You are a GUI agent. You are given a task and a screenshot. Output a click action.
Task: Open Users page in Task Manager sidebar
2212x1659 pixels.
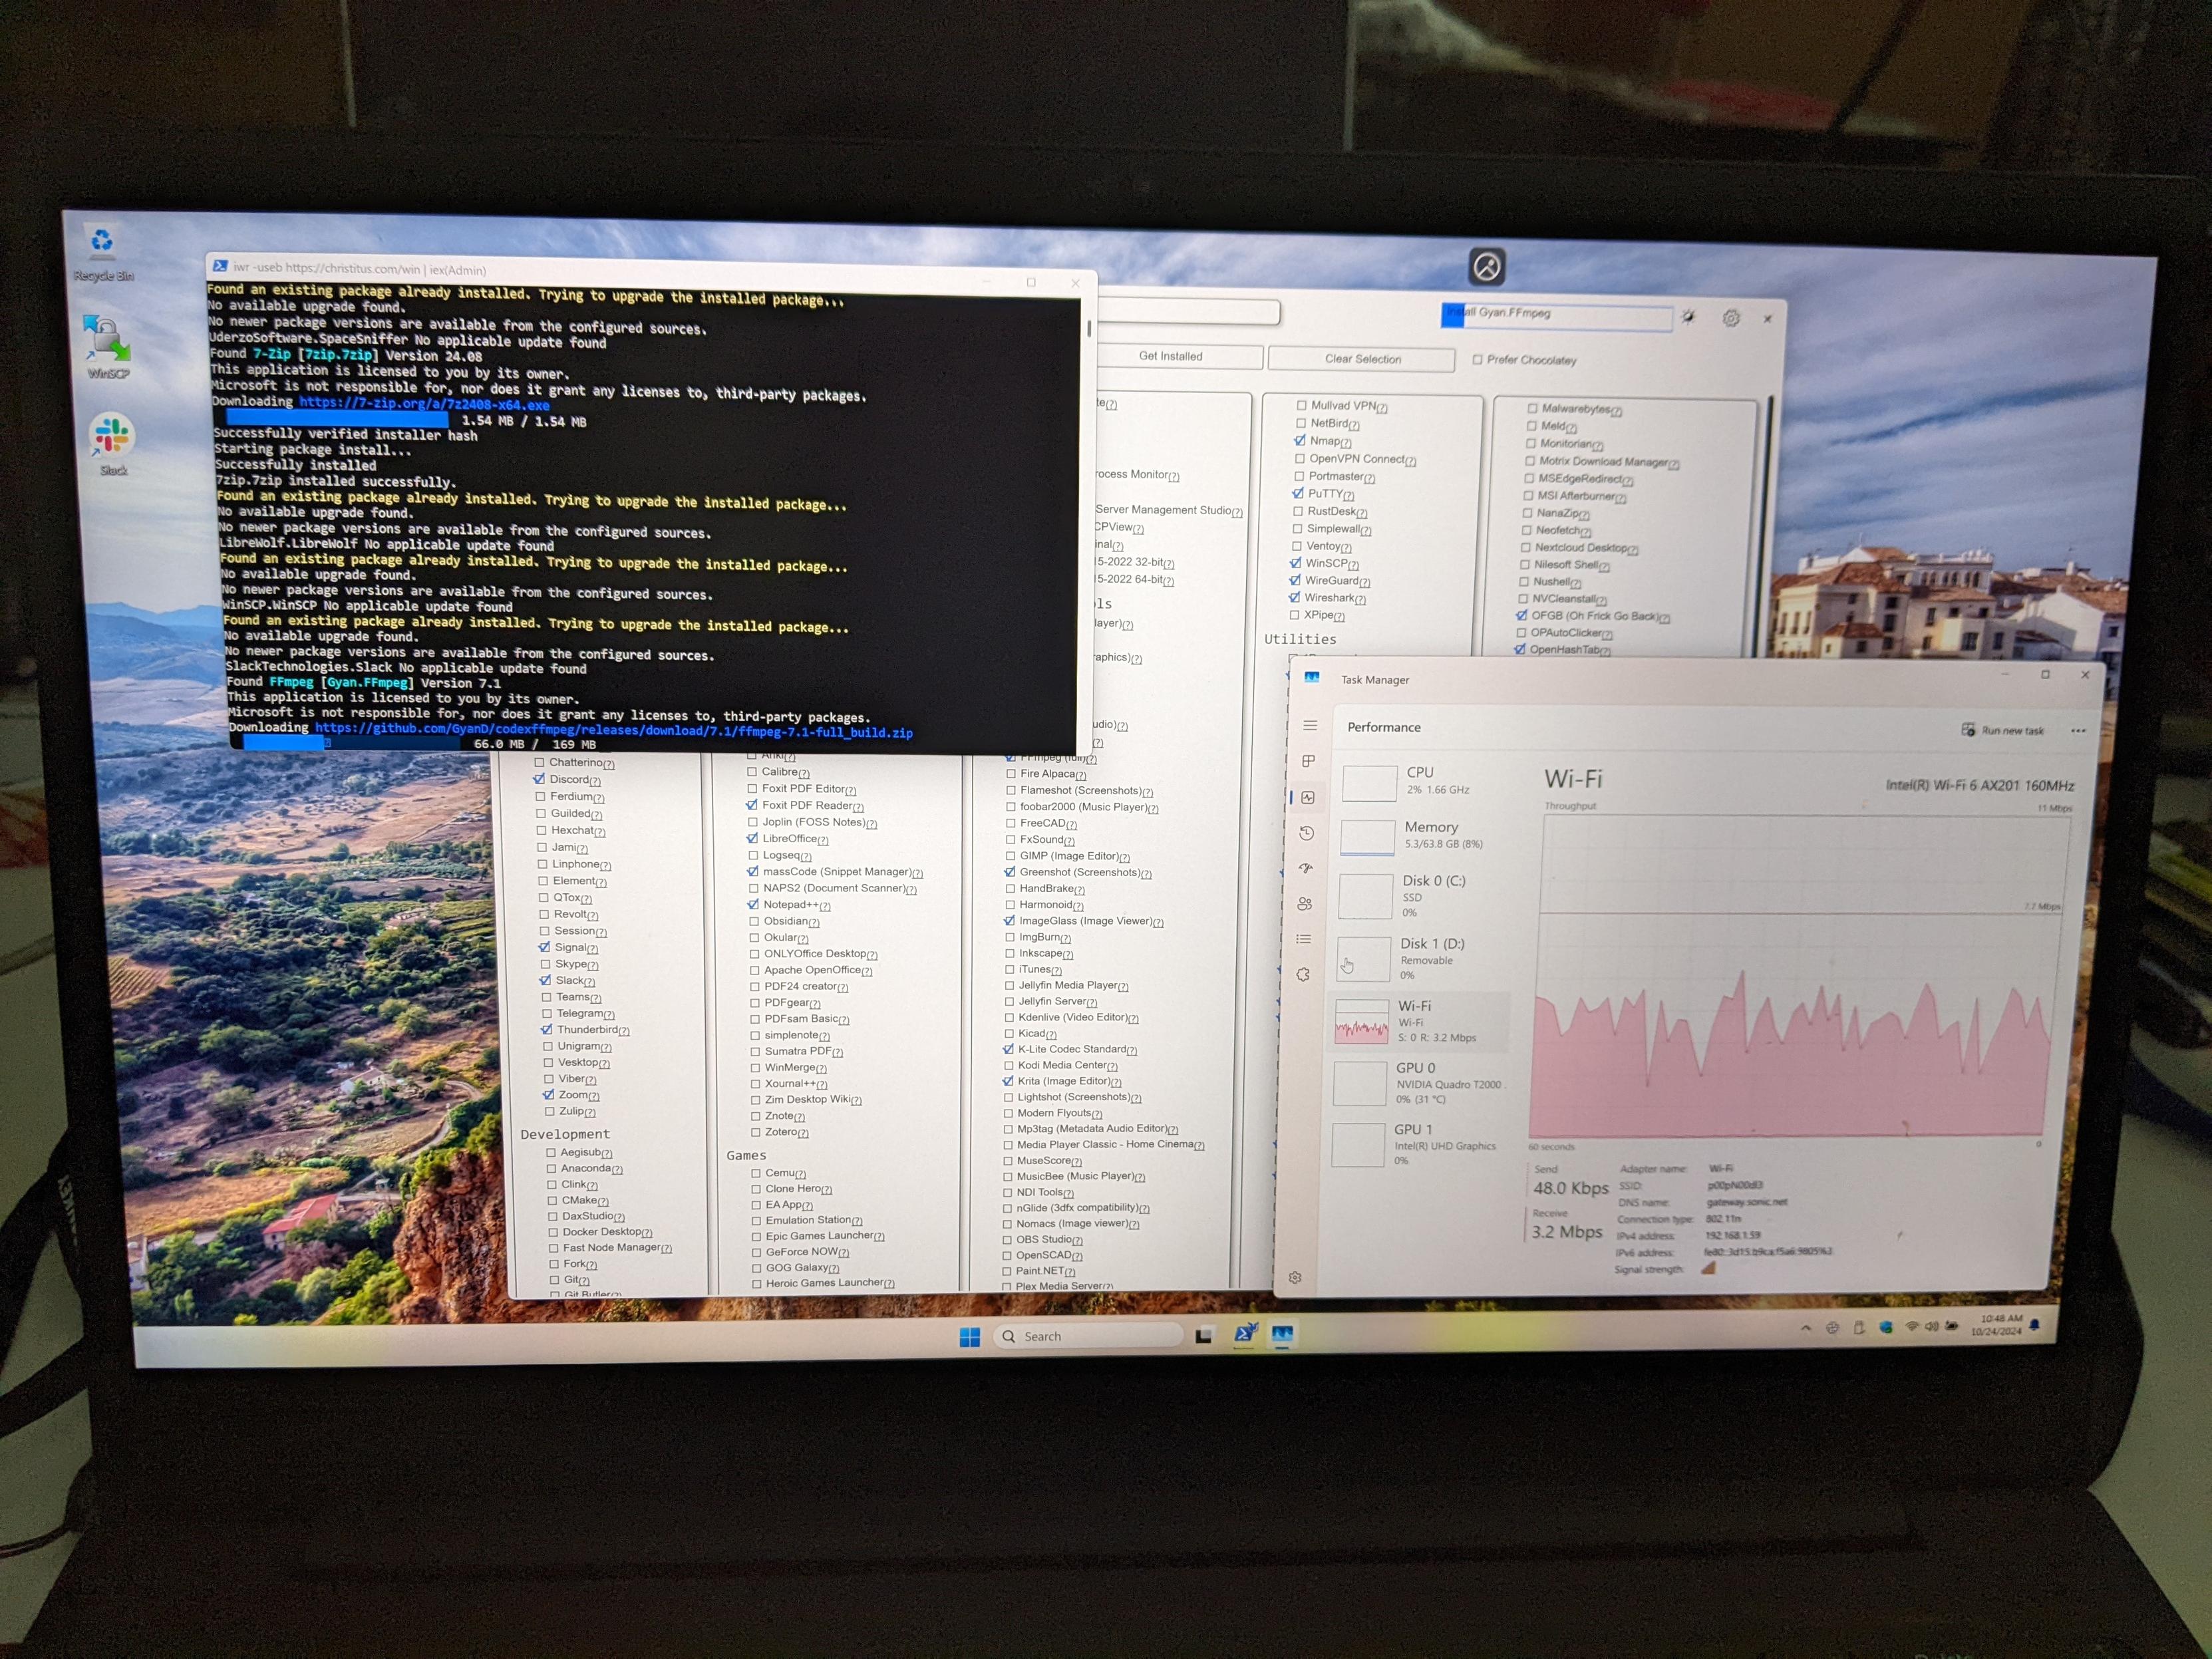(1304, 904)
